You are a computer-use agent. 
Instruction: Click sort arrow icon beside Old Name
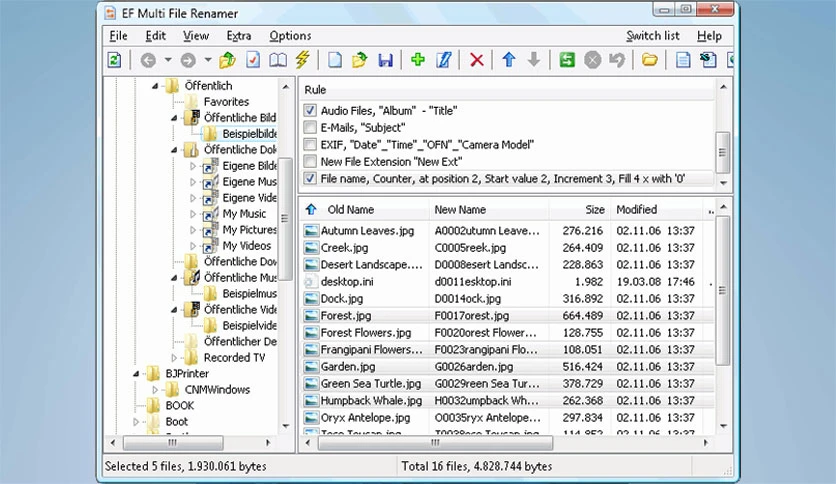311,209
